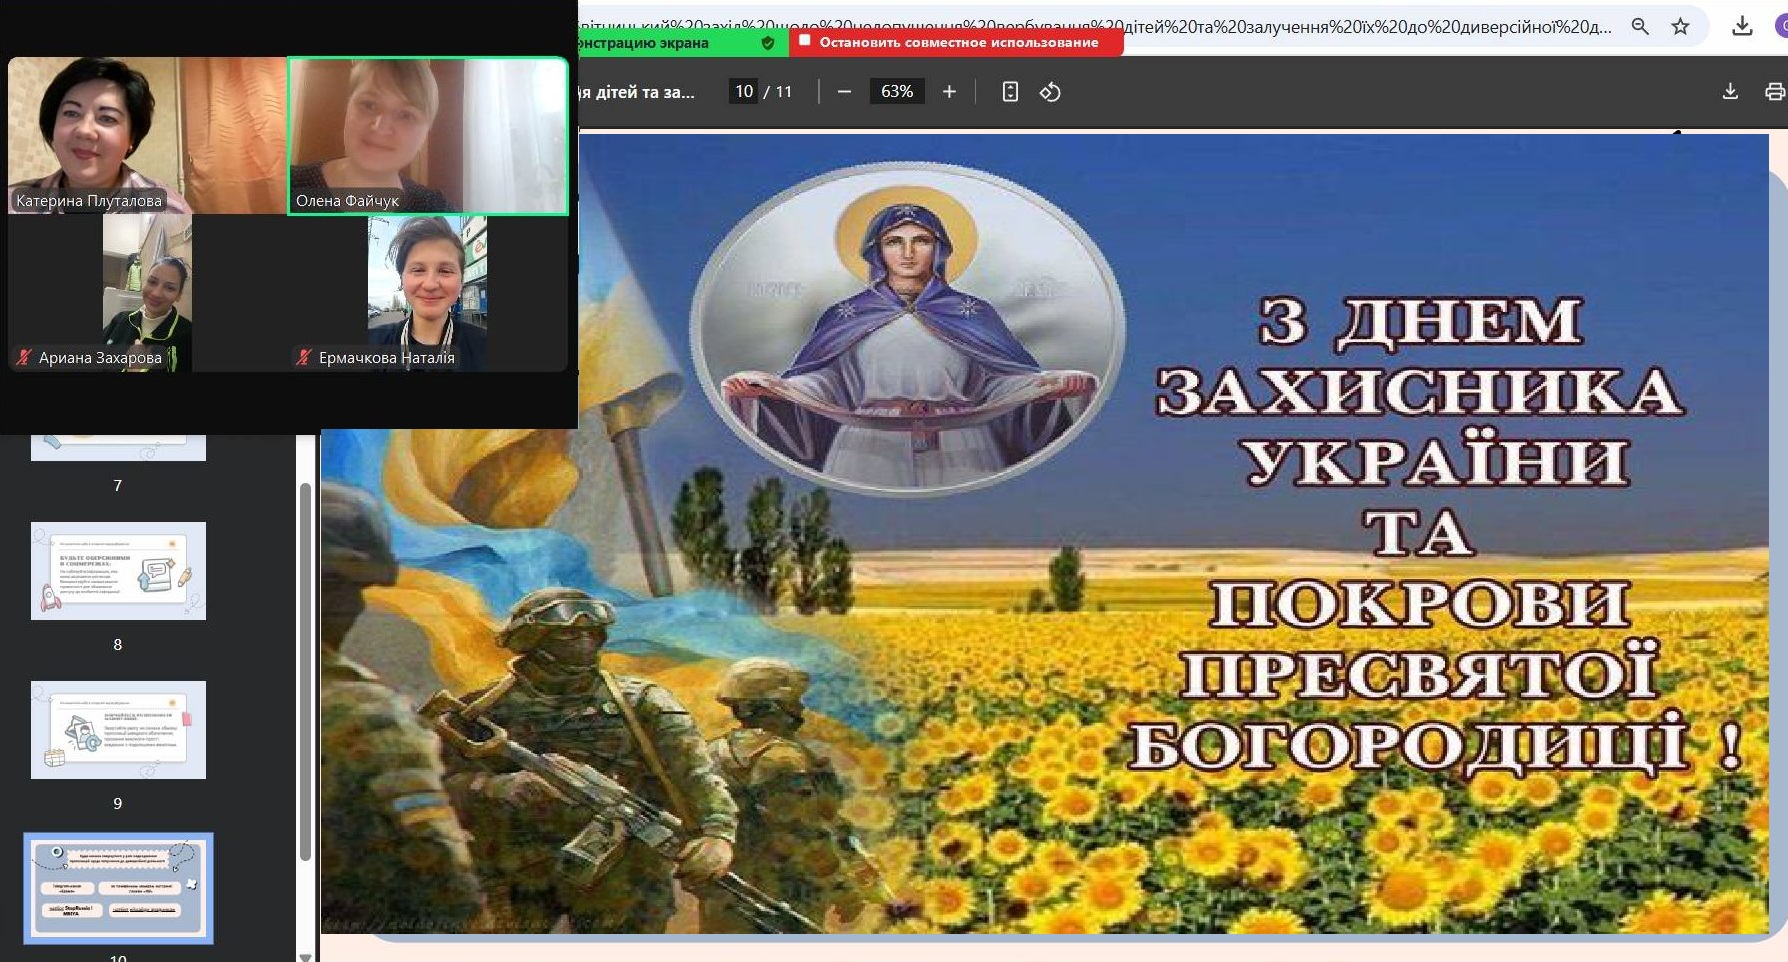Print the PDF document
The height and width of the screenshot is (962, 1788).
1774,92
